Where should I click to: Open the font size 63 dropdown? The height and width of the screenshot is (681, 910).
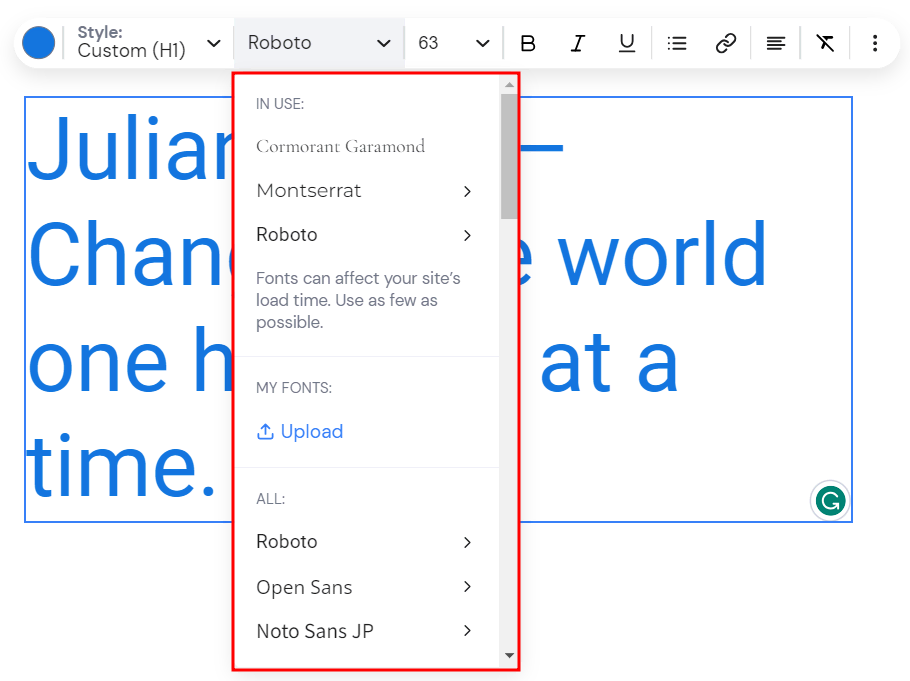(x=453, y=43)
